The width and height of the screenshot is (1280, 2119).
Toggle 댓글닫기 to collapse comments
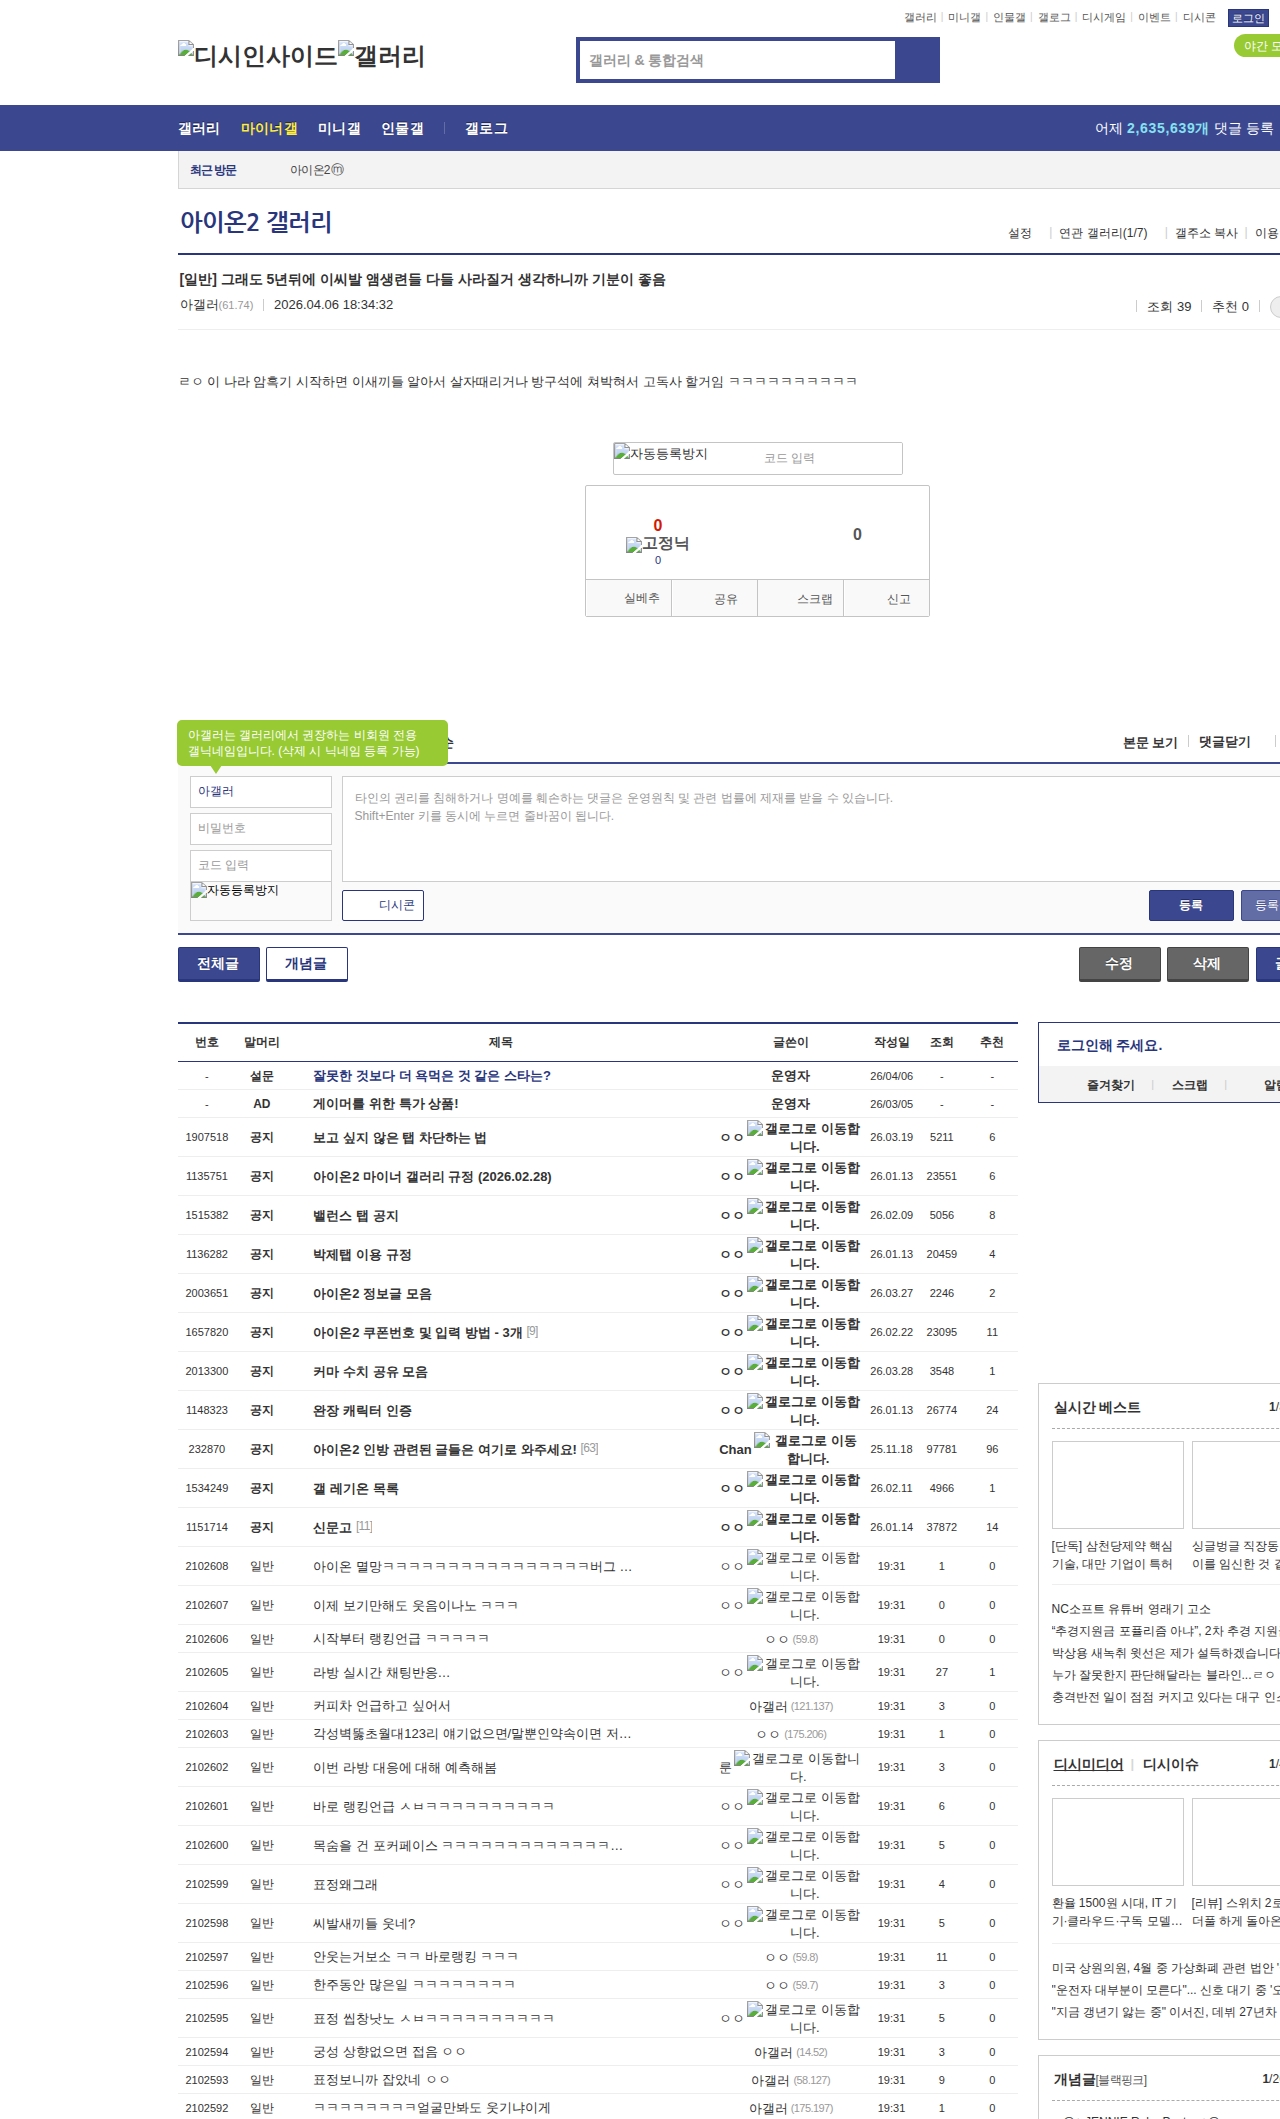pos(1224,742)
